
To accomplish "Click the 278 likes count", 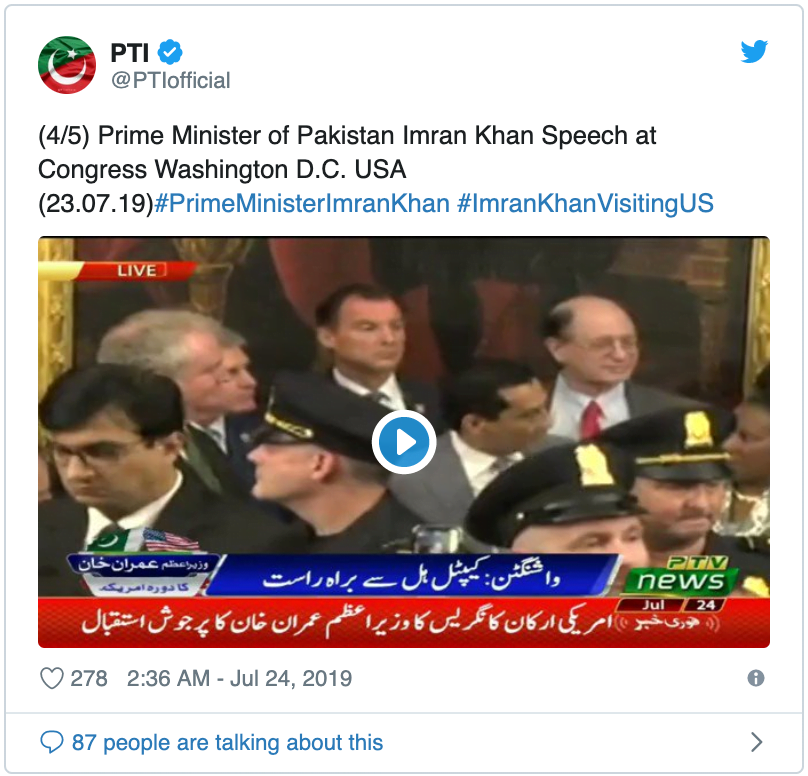I will [89, 678].
